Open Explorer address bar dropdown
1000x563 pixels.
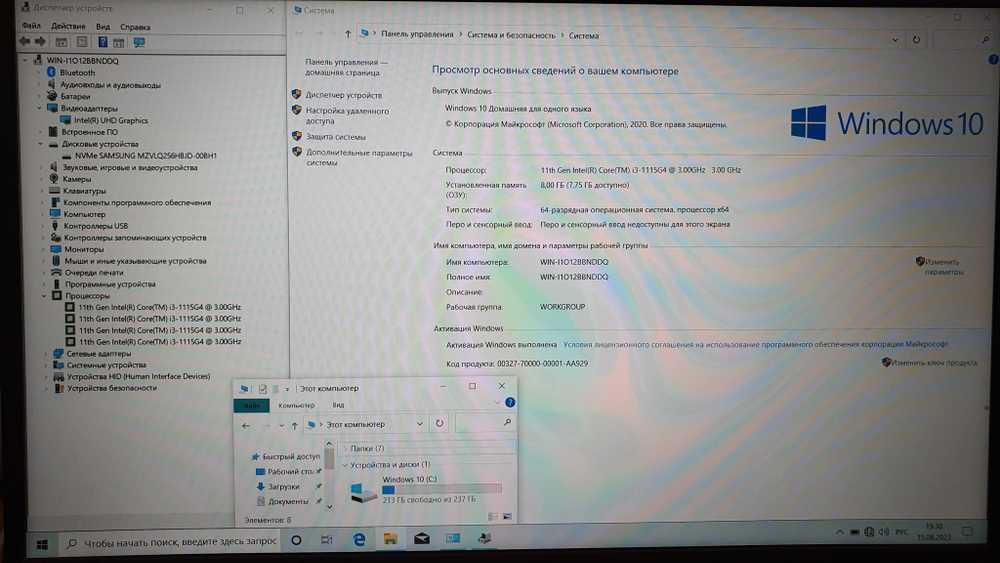click(420, 423)
